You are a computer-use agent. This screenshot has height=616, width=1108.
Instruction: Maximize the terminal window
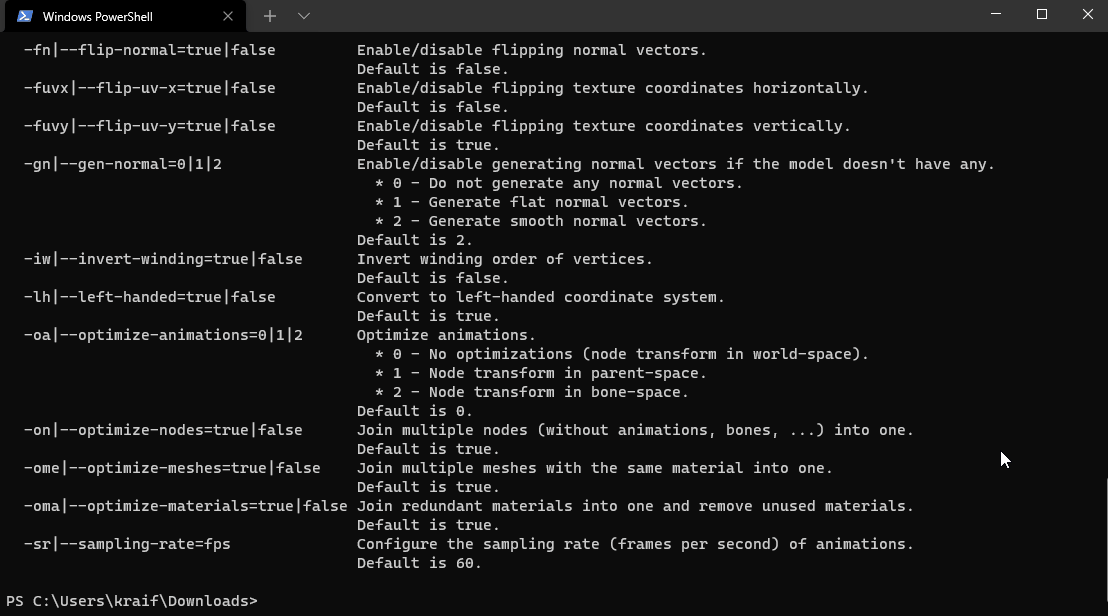tap(1042, 14)
